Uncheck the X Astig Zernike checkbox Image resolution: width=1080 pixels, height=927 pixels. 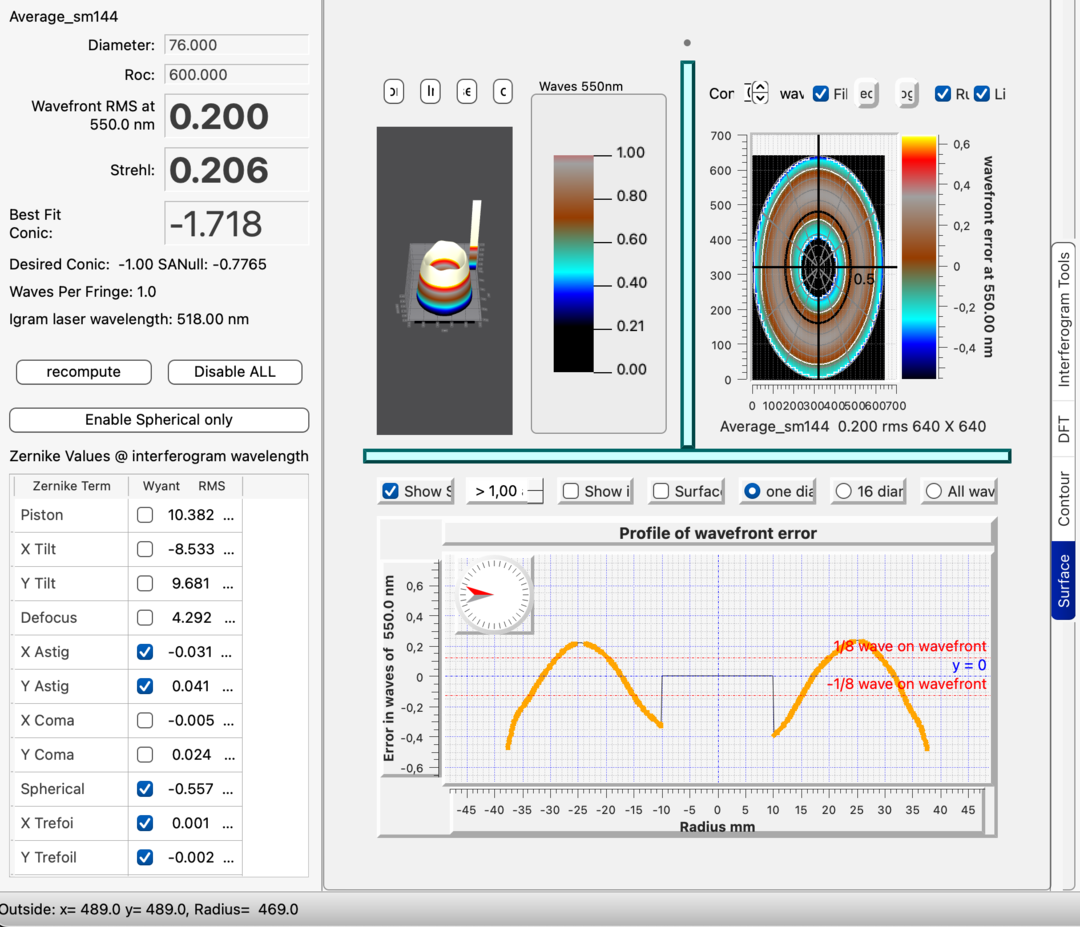click(x=145, y=652)
